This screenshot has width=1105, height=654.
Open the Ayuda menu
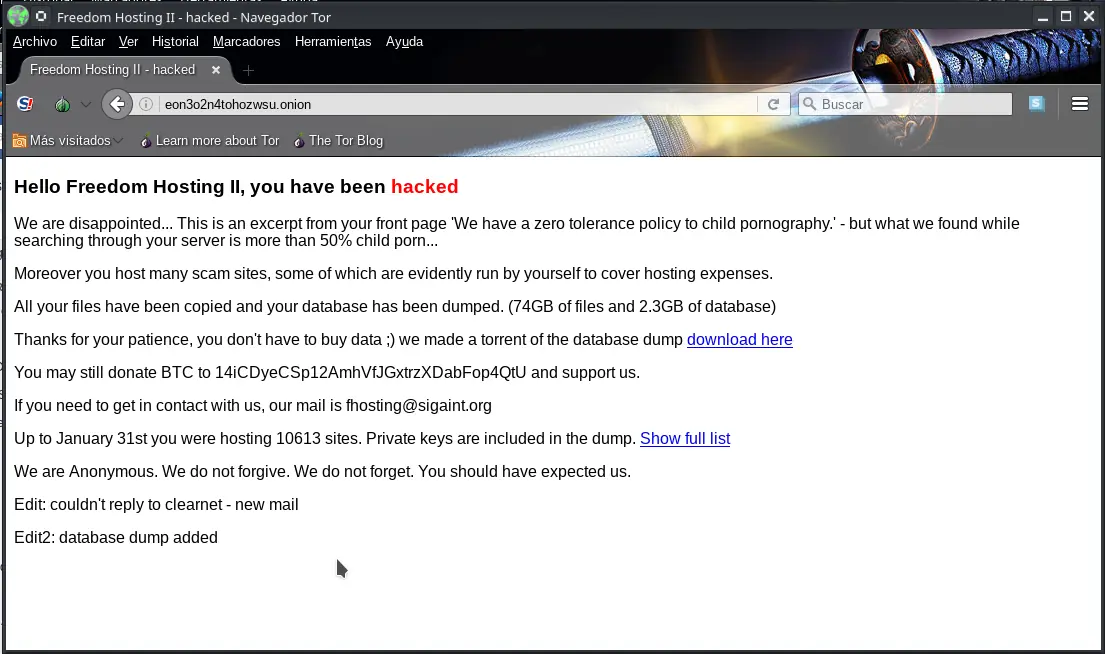click(x=405, y=42)
